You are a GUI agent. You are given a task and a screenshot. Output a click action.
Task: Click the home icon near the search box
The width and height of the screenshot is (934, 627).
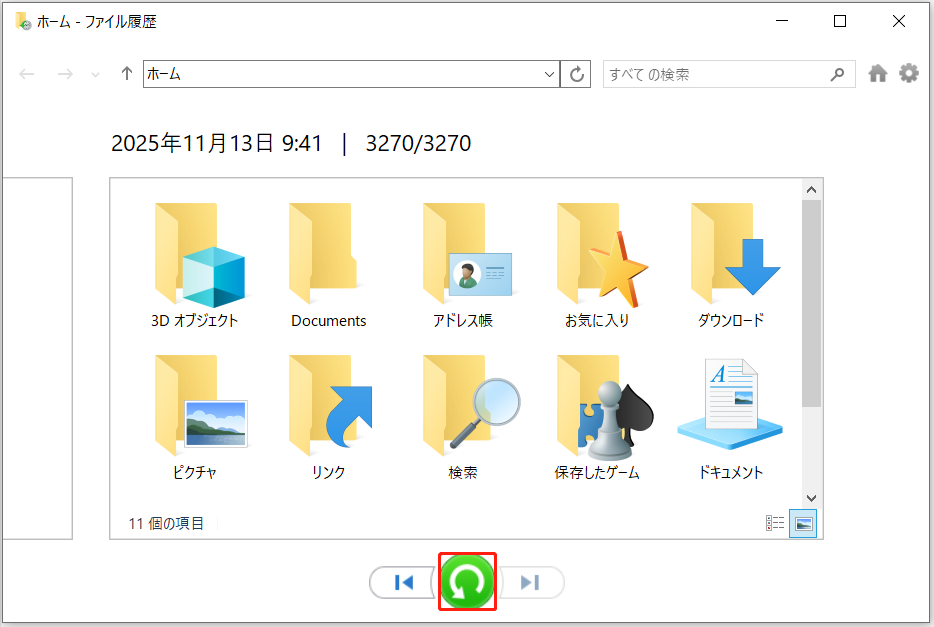click(x=878, y=73)
